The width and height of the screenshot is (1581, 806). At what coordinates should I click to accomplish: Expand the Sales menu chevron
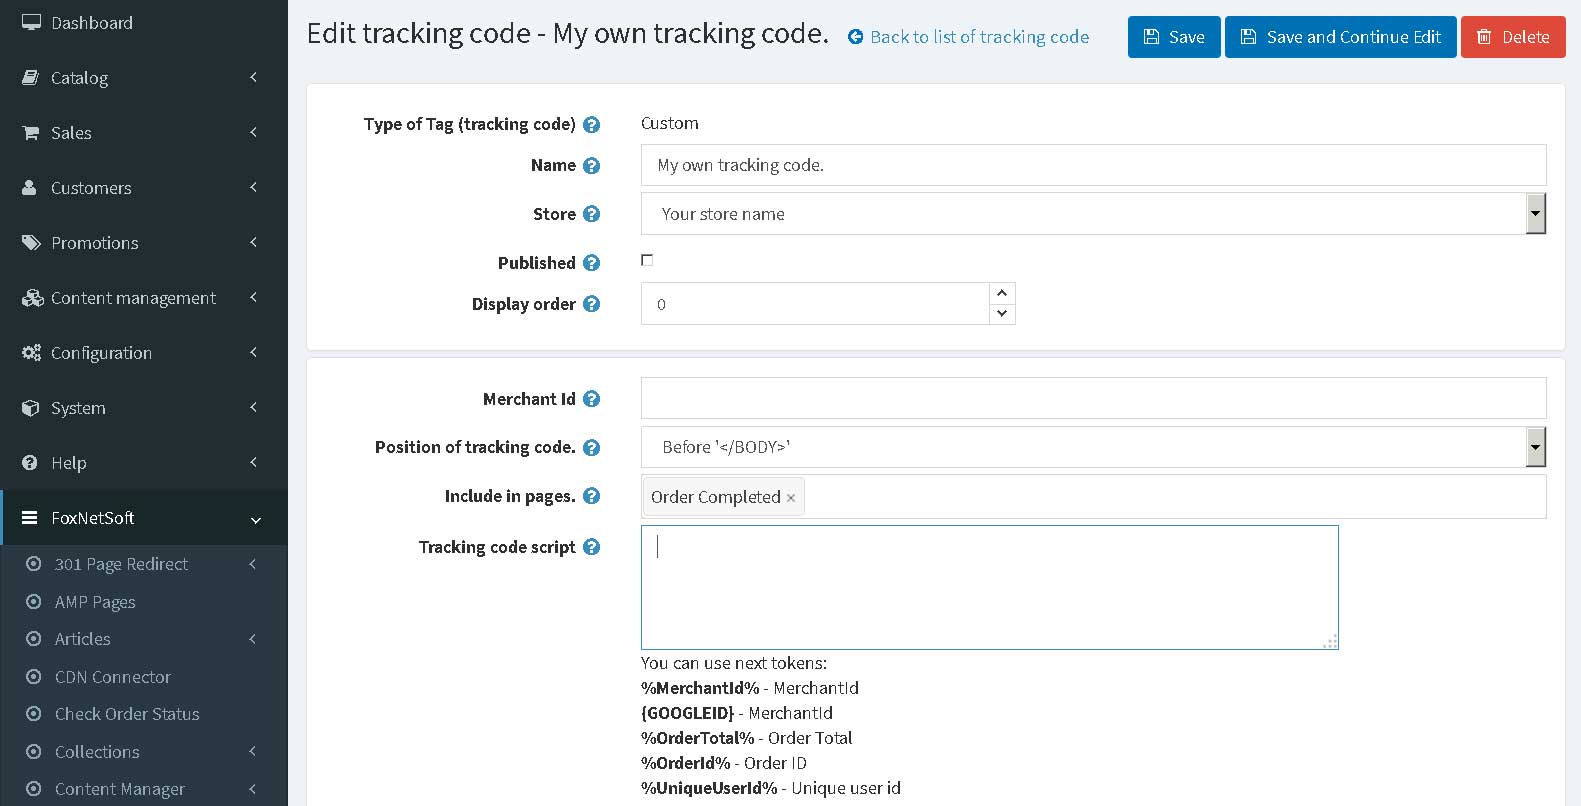254,132
